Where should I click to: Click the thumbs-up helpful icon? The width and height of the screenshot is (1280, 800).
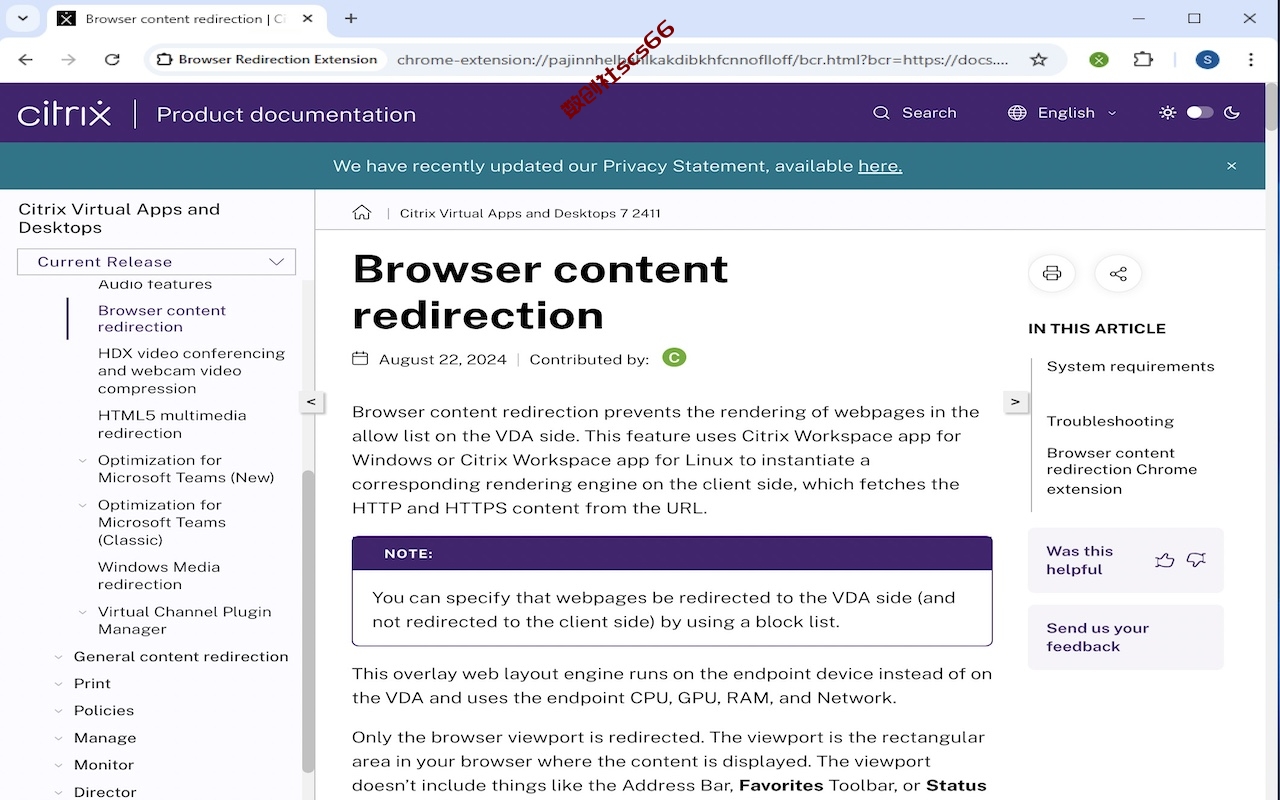1164,560
